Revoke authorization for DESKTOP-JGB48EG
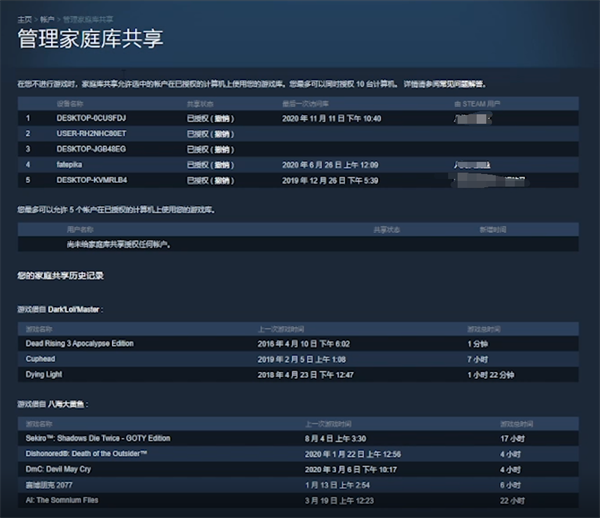Image resolution: width=600 pixels, height=518 pixels. [x=222, y=150]
